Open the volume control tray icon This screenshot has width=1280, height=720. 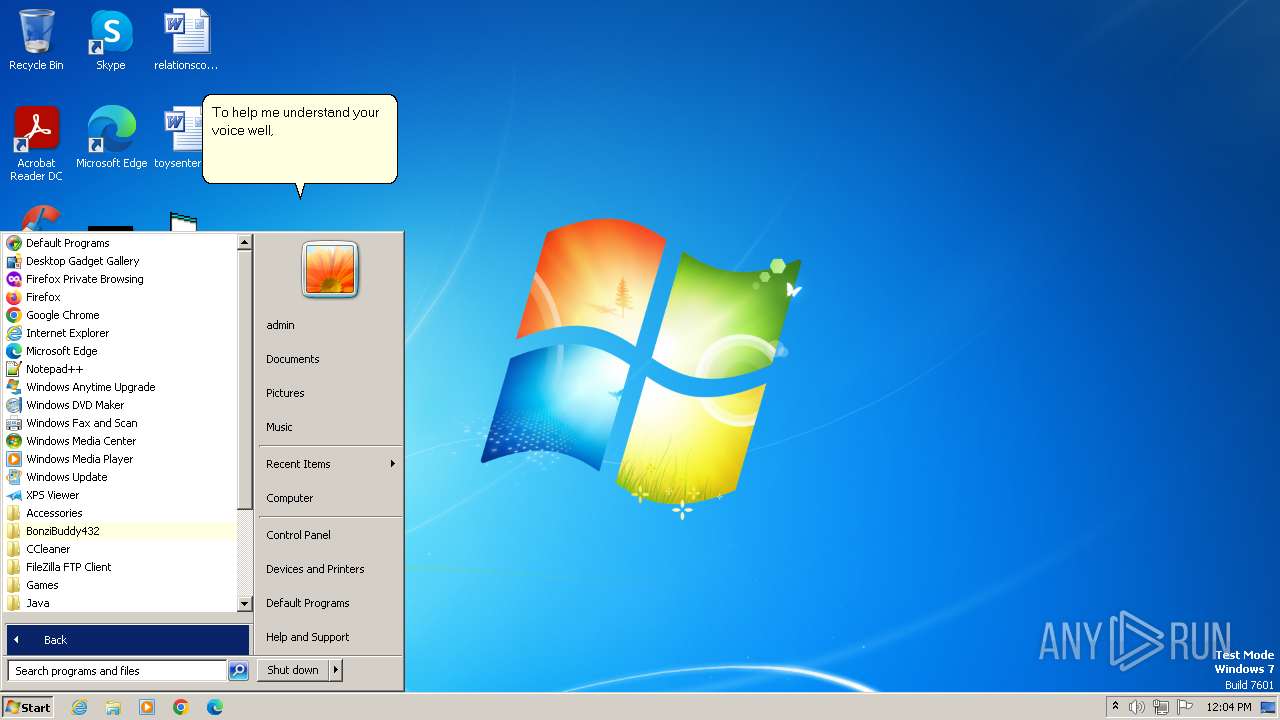coord(1137,707)
